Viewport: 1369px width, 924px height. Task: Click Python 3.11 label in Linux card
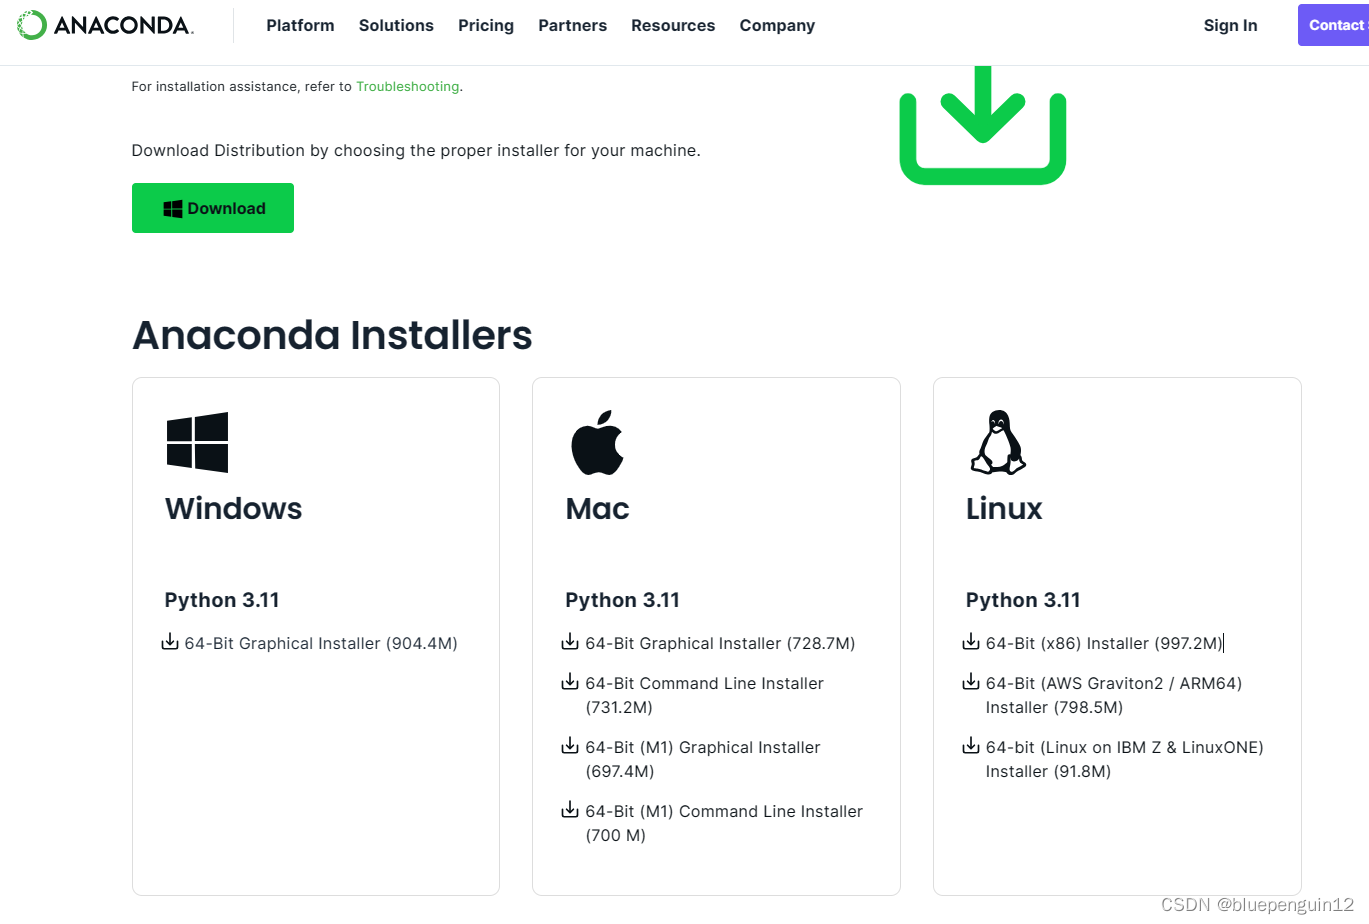coord(1023,600)
